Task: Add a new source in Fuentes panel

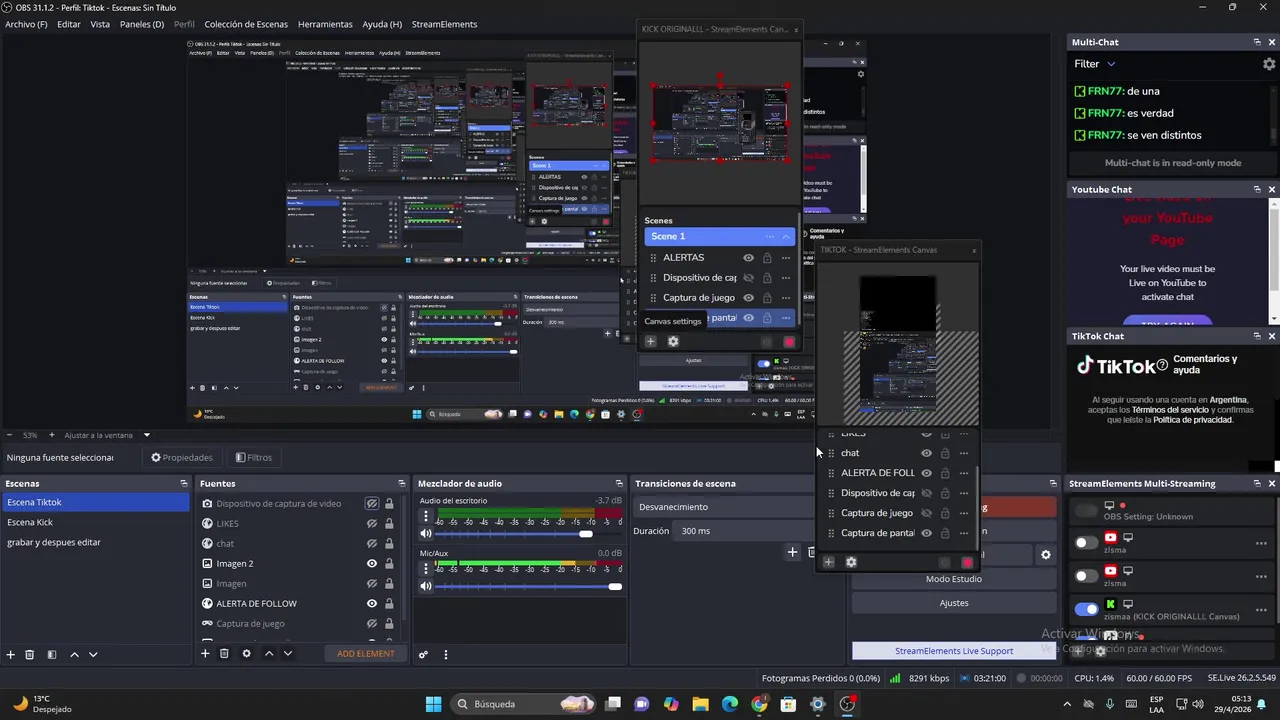Action: click(205, 654)
